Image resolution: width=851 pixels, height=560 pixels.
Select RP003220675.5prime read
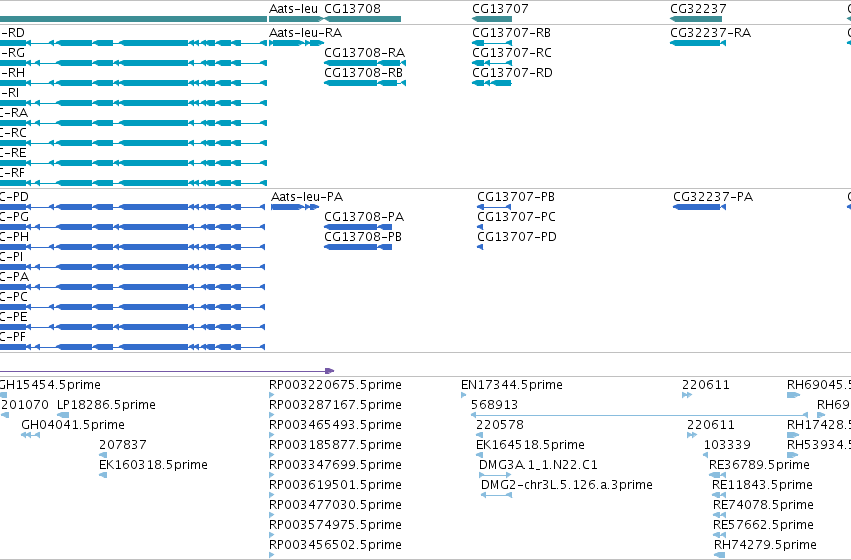pyautogui.click(x=271, y=395)
